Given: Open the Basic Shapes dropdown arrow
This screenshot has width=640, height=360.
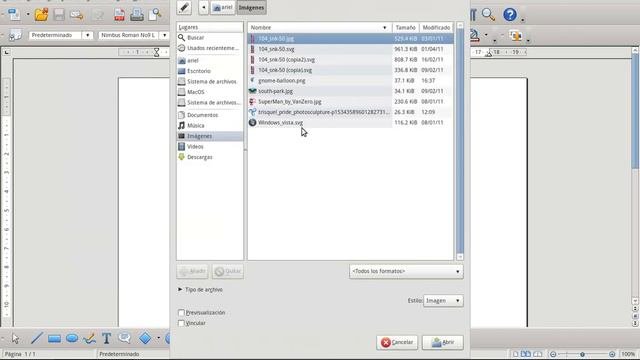Looking at the screenshot, I should point(158,338).
